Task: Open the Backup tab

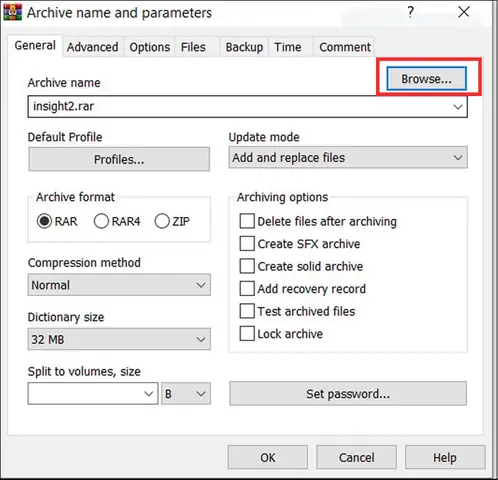Action: pyautogui.click(x=244, y=47)
